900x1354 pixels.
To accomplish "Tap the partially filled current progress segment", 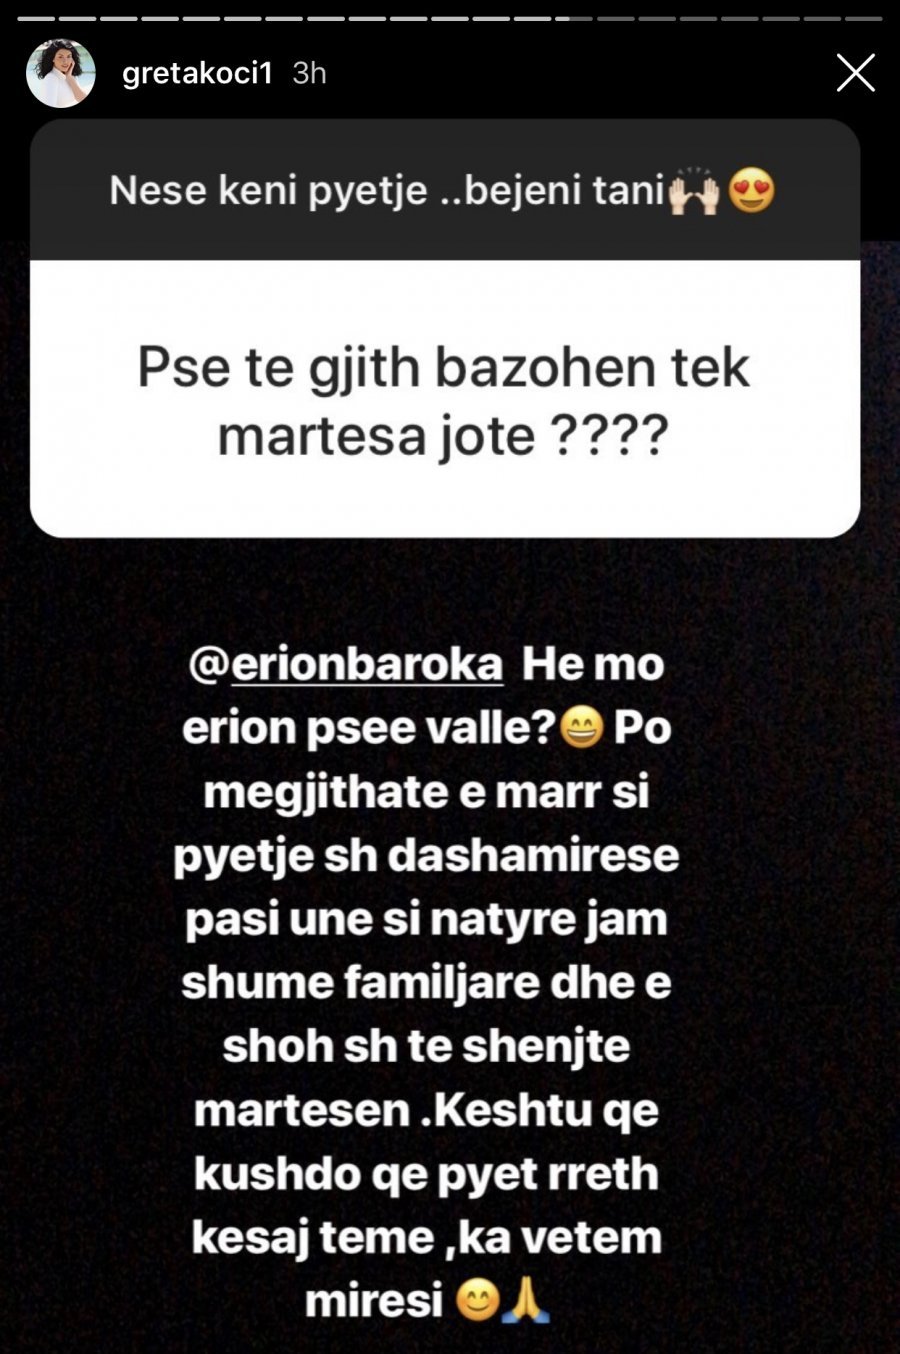I will 575,18.
